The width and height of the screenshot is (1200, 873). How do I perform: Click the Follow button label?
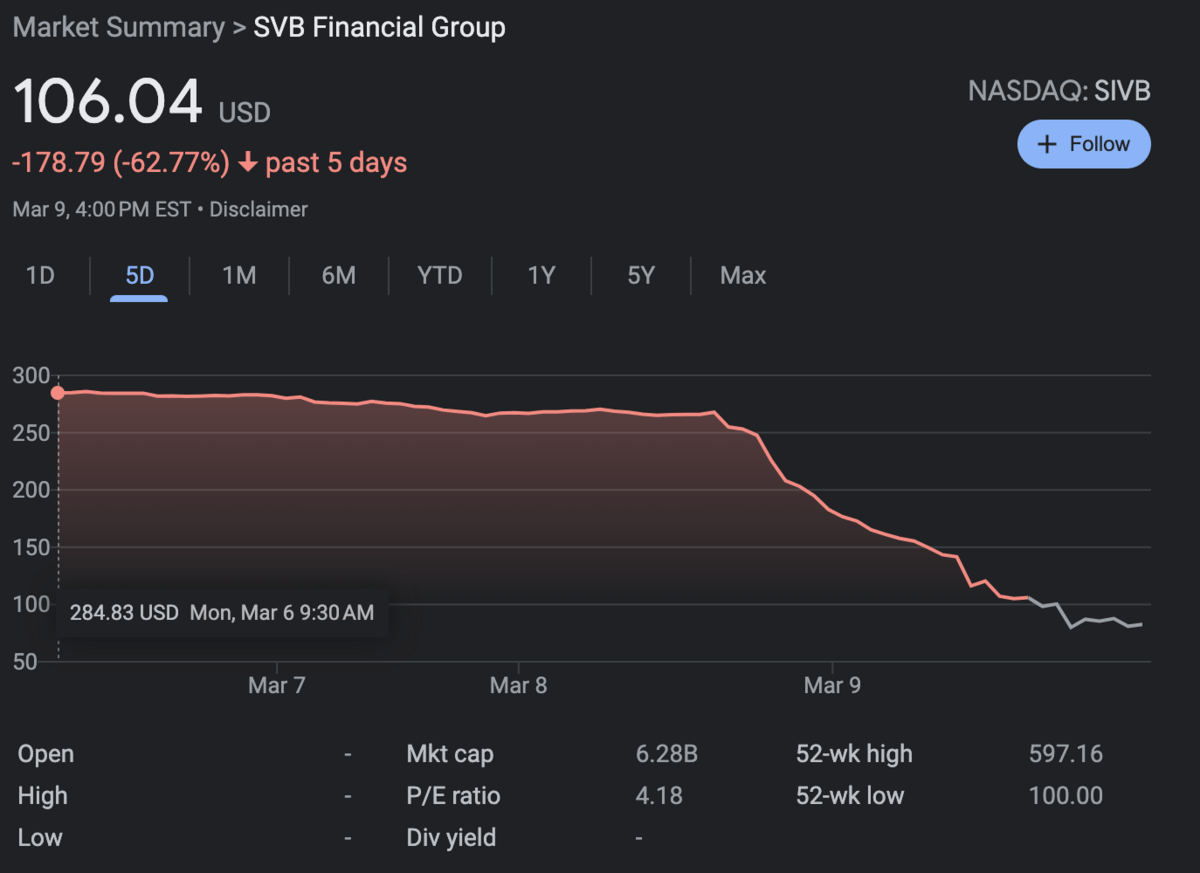point(1099,144)
